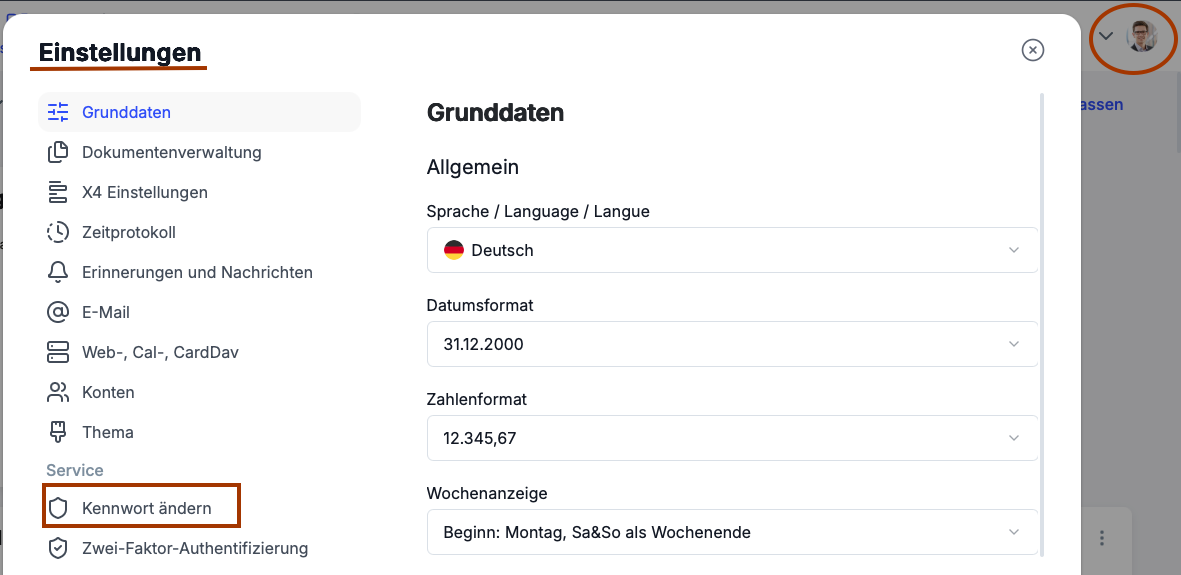This screenshot has height=575, width=1181.
Task: Switch to Erinnerungen und Nachrichten section
Action: tap(197, 272)
